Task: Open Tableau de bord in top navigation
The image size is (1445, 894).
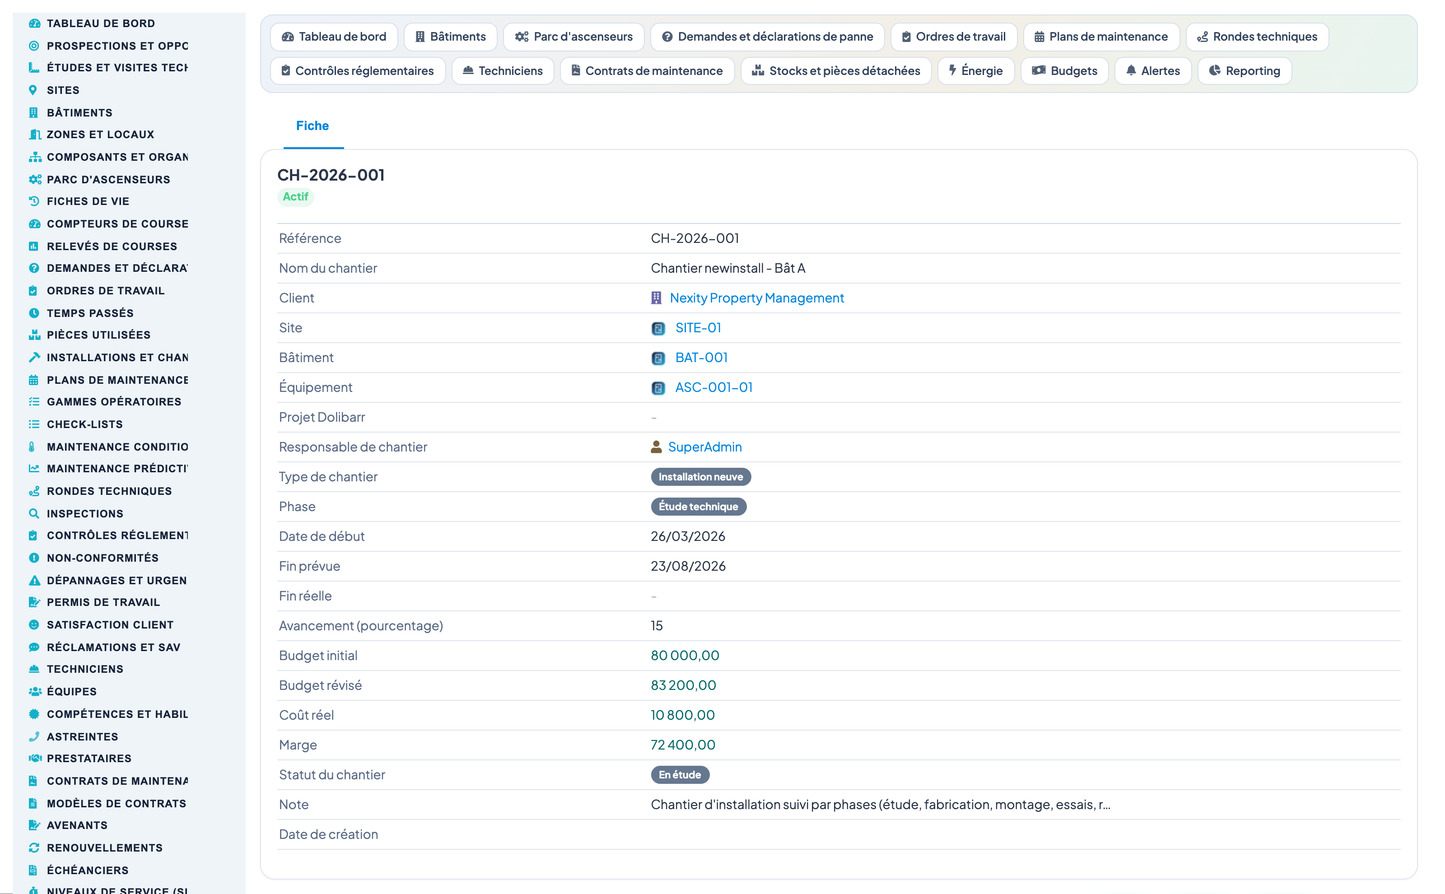Action: 334,37
